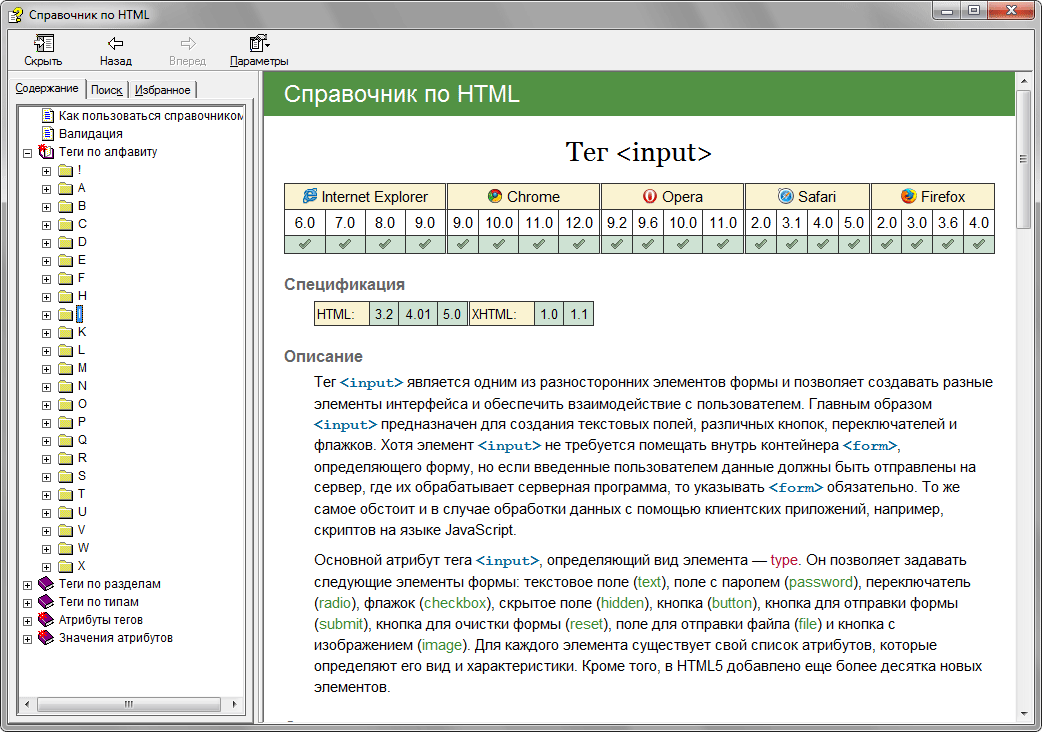The image size is (1042, 732).
Task: Click the content pane vertical scrollbar thumb
Action: coord(1023,159)
